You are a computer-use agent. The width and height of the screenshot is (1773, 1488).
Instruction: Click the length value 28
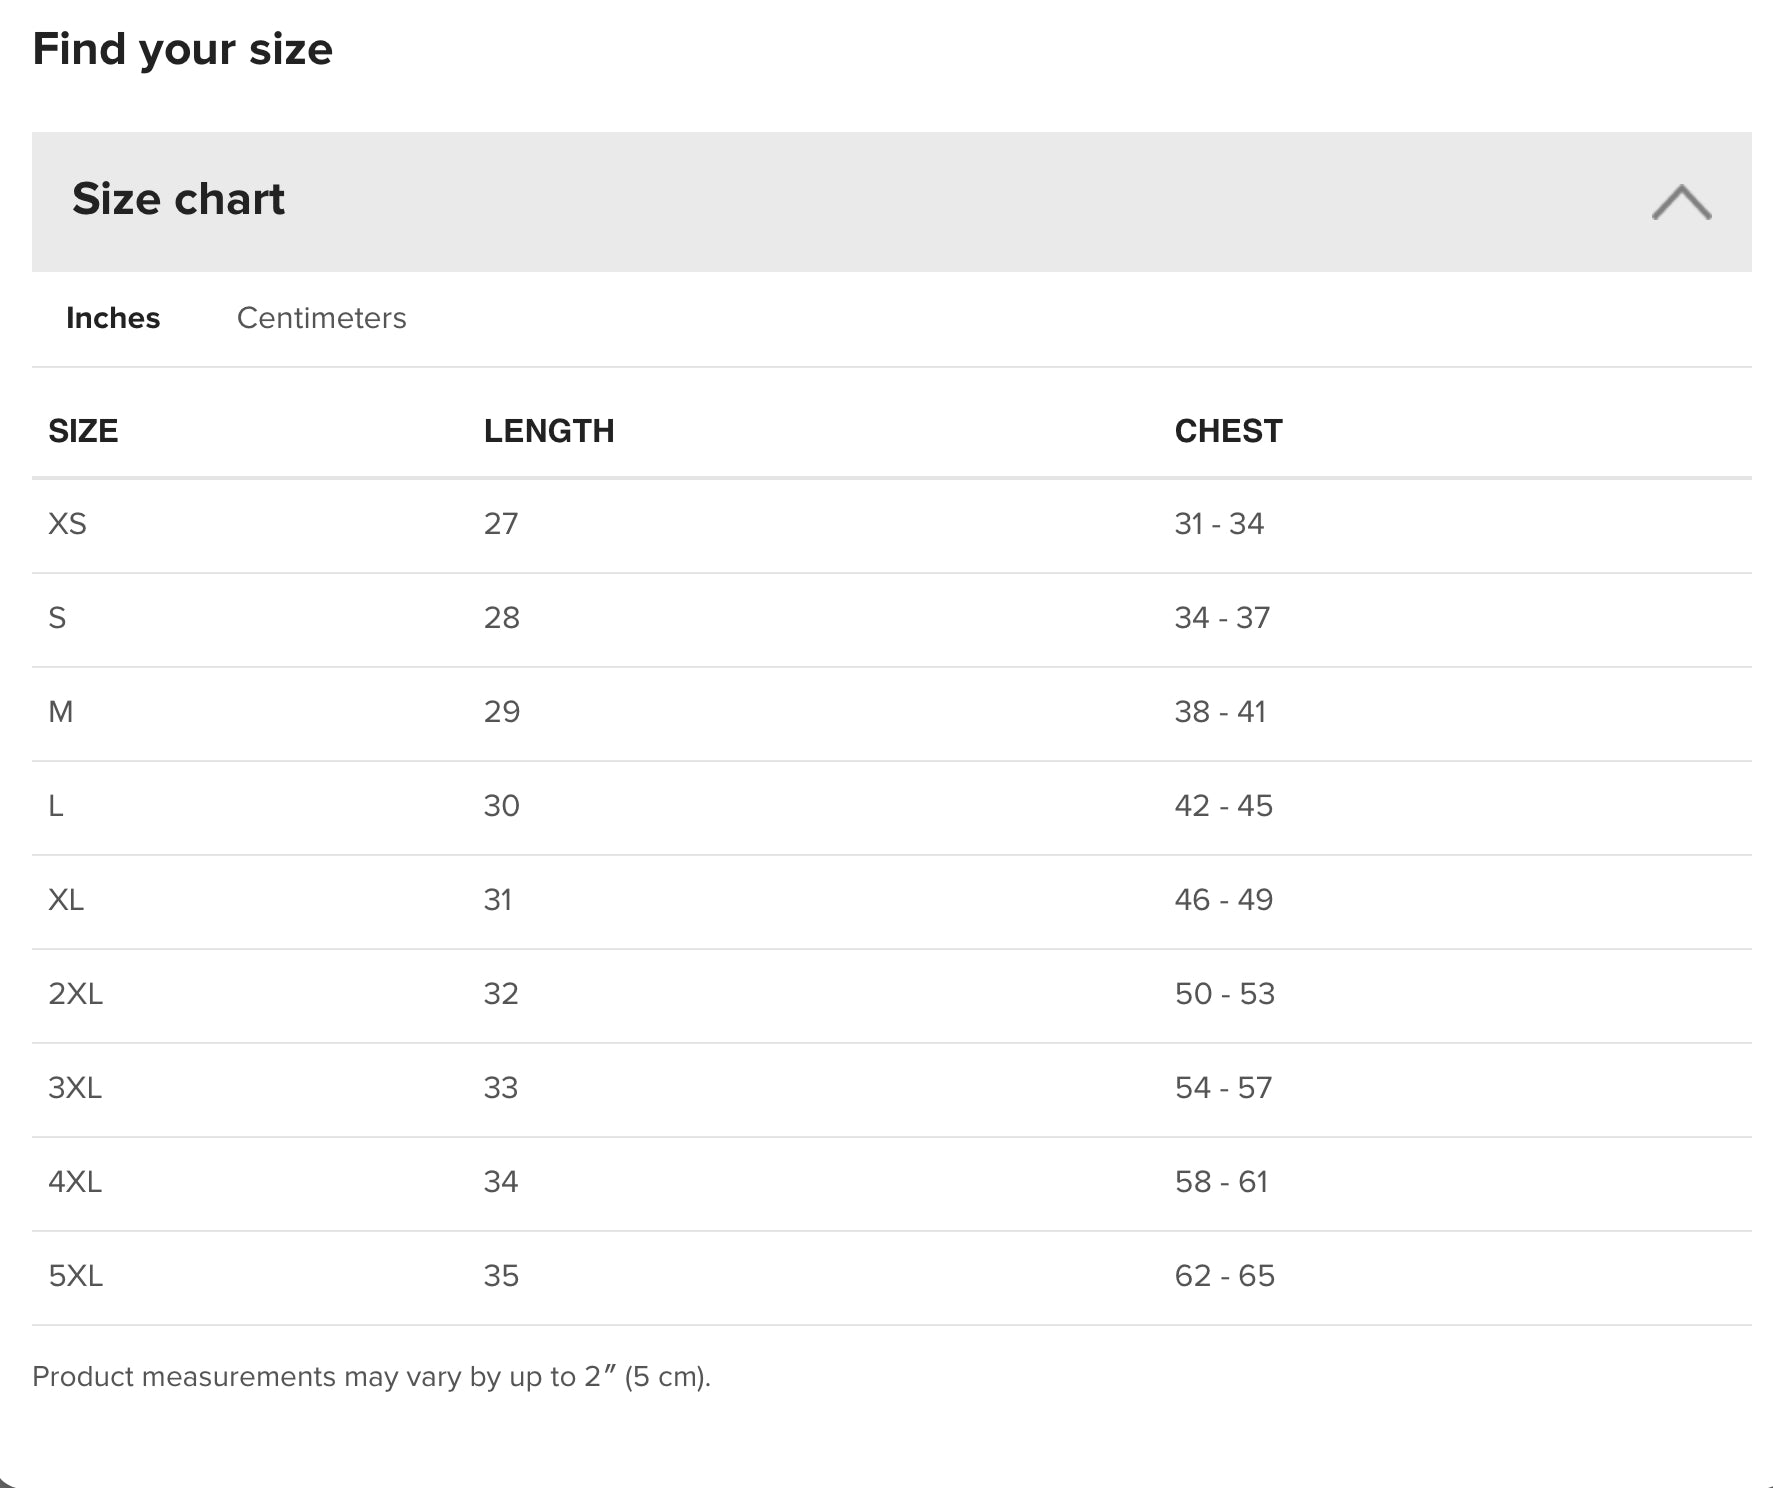[x=501, y=618]
